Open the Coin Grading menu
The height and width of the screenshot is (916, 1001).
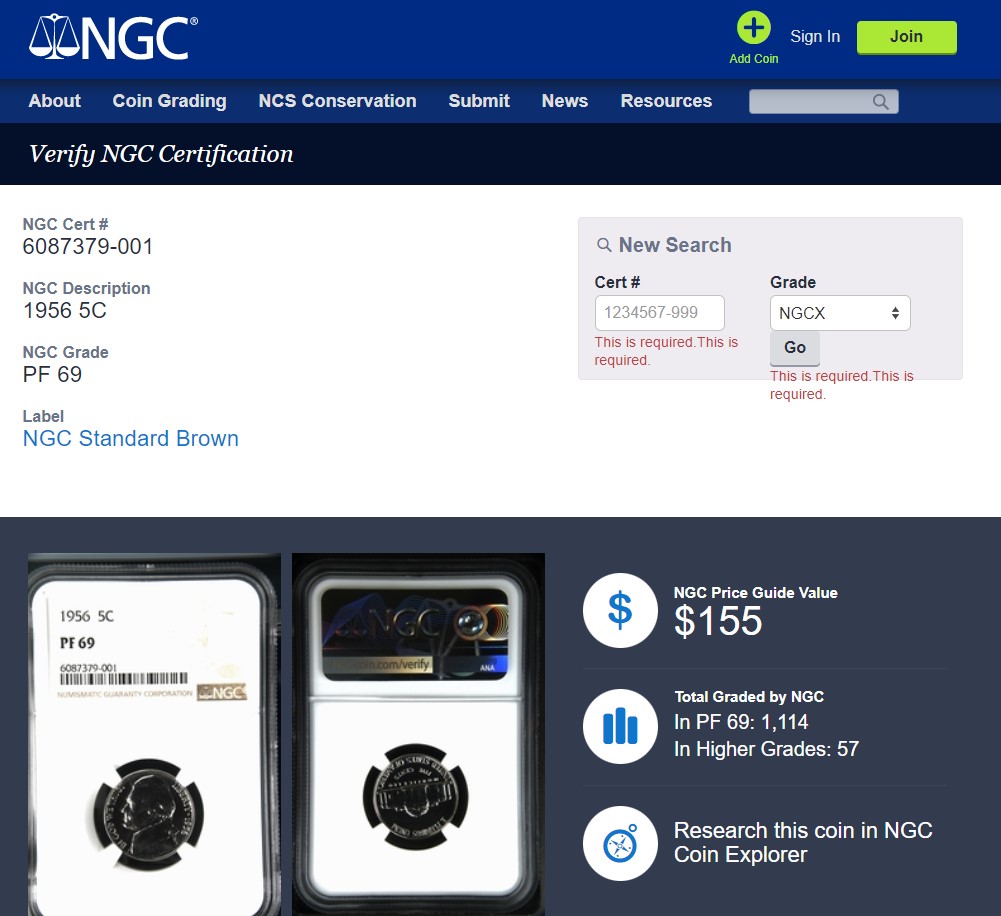click(169, 101)
